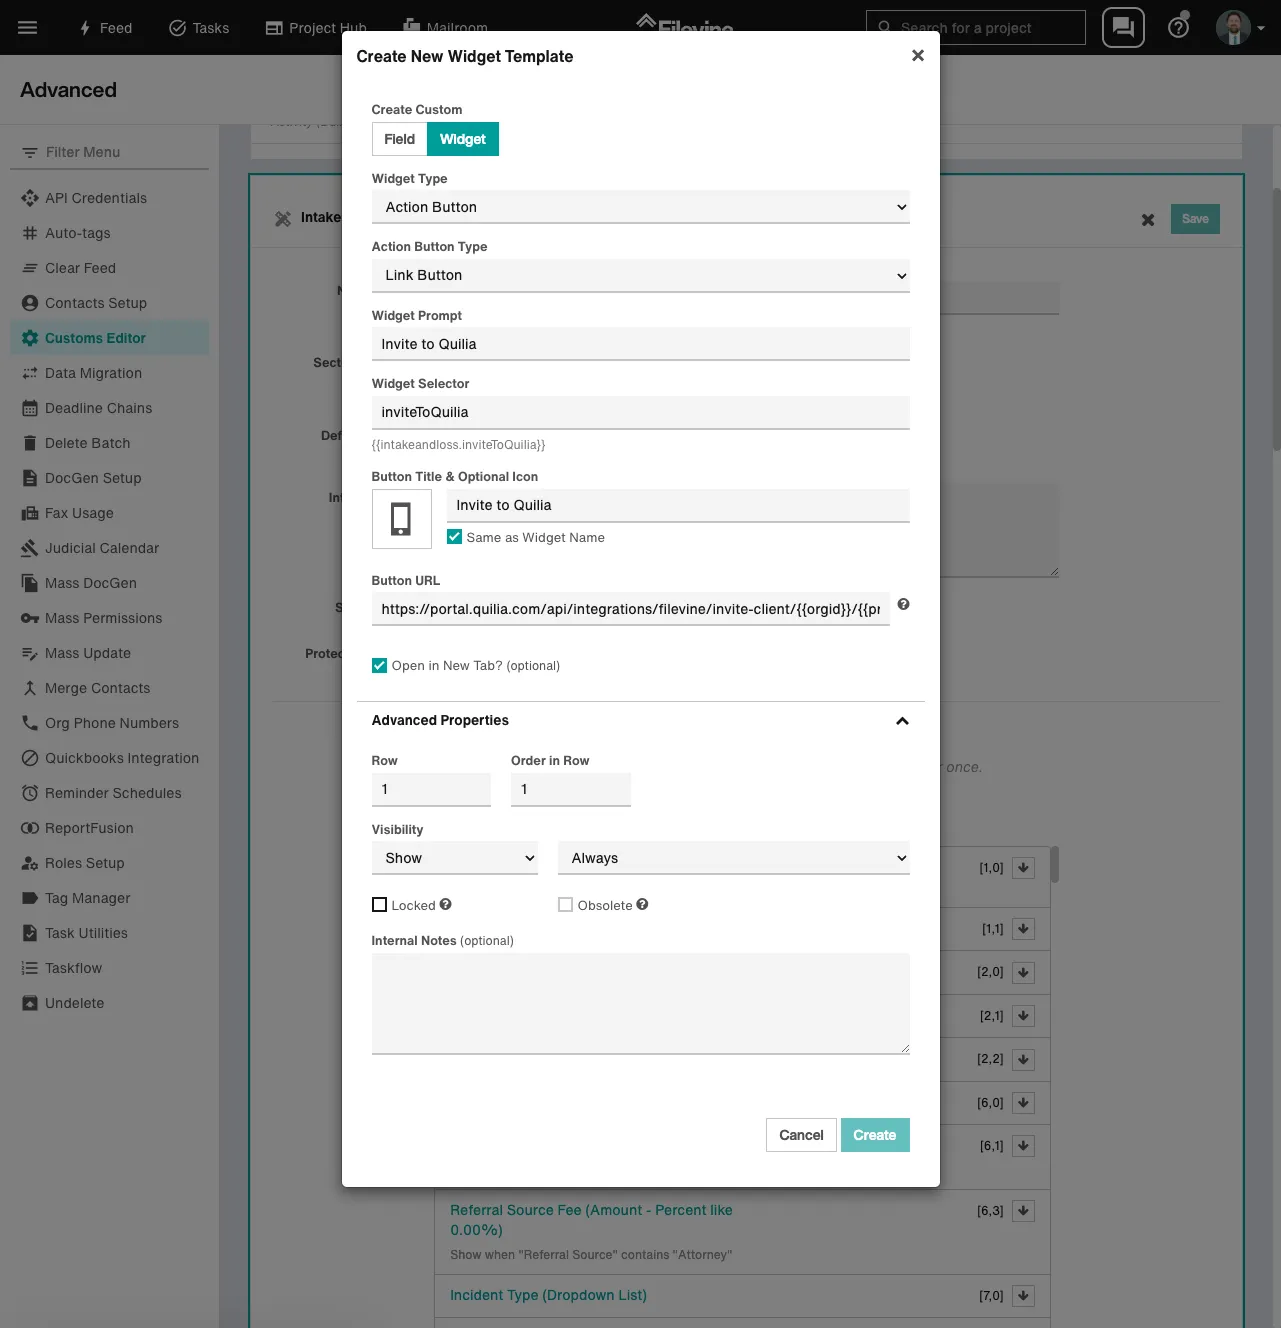This screenshot has width=1281, height=1328.
Task: Click the API Credentials sidebar icon
Action: [x=30, y=198]
